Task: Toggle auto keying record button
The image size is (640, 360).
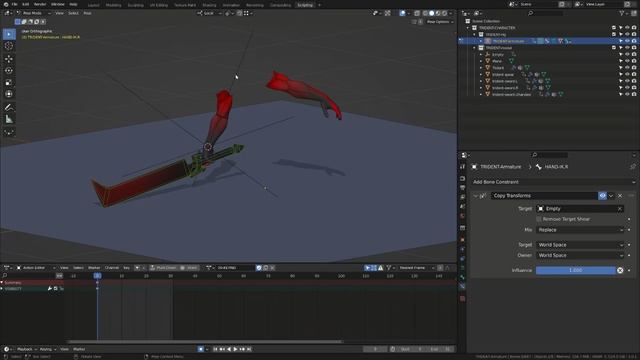Action: (x=200, y=349)
